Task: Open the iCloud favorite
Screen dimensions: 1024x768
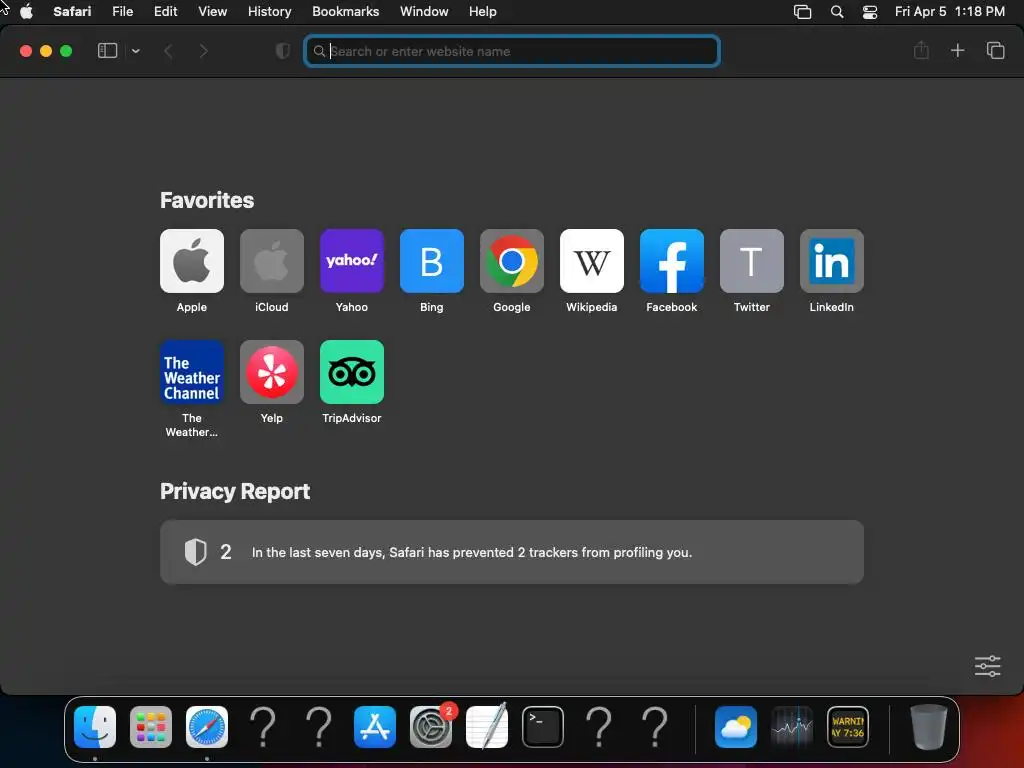Action: pyautogui.click(x=272, y=261)
